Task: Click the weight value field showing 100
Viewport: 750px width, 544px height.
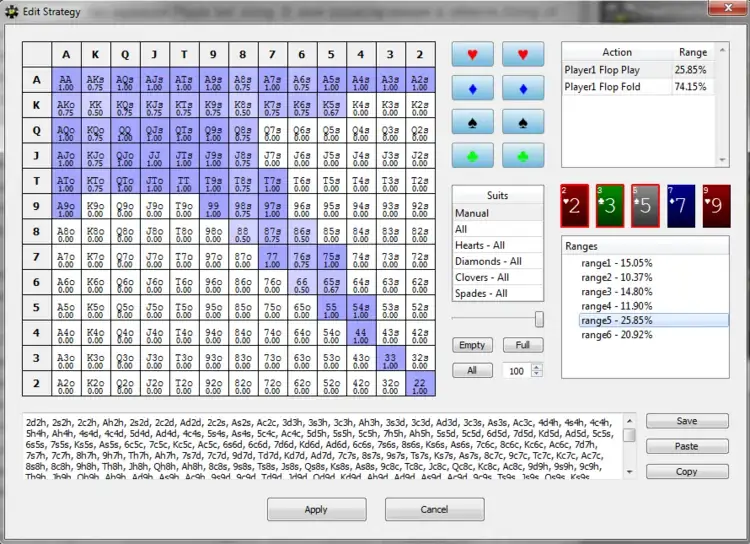Action: tap(517, 371)
